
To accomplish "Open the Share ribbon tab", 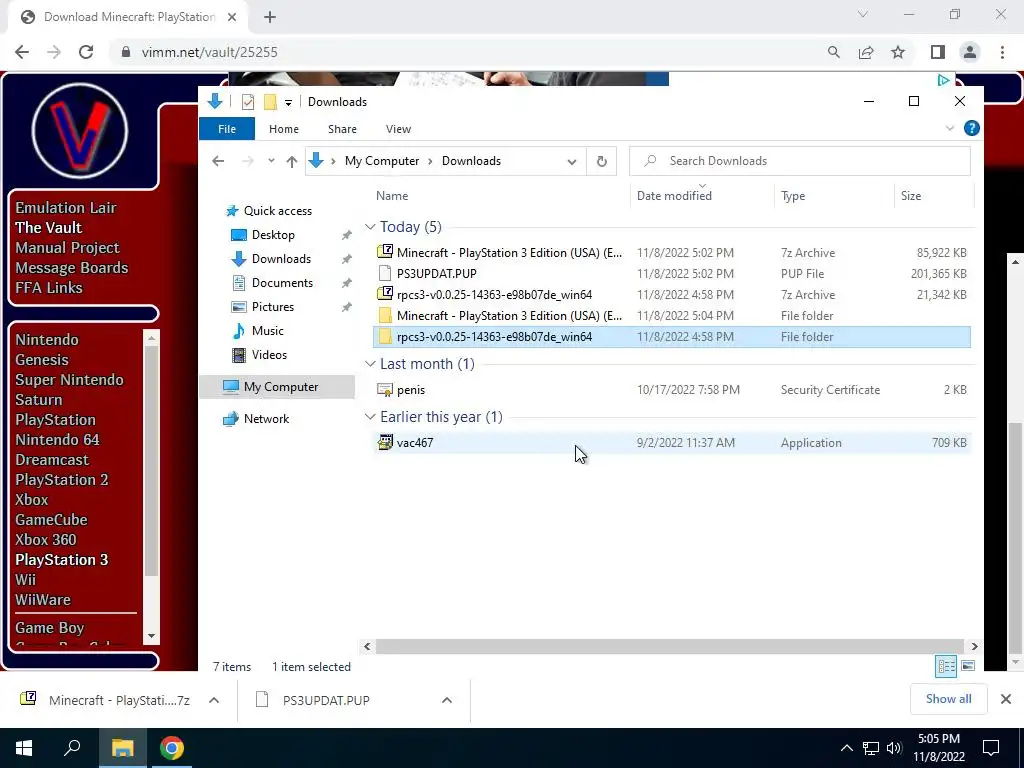I will coord(342,129).
